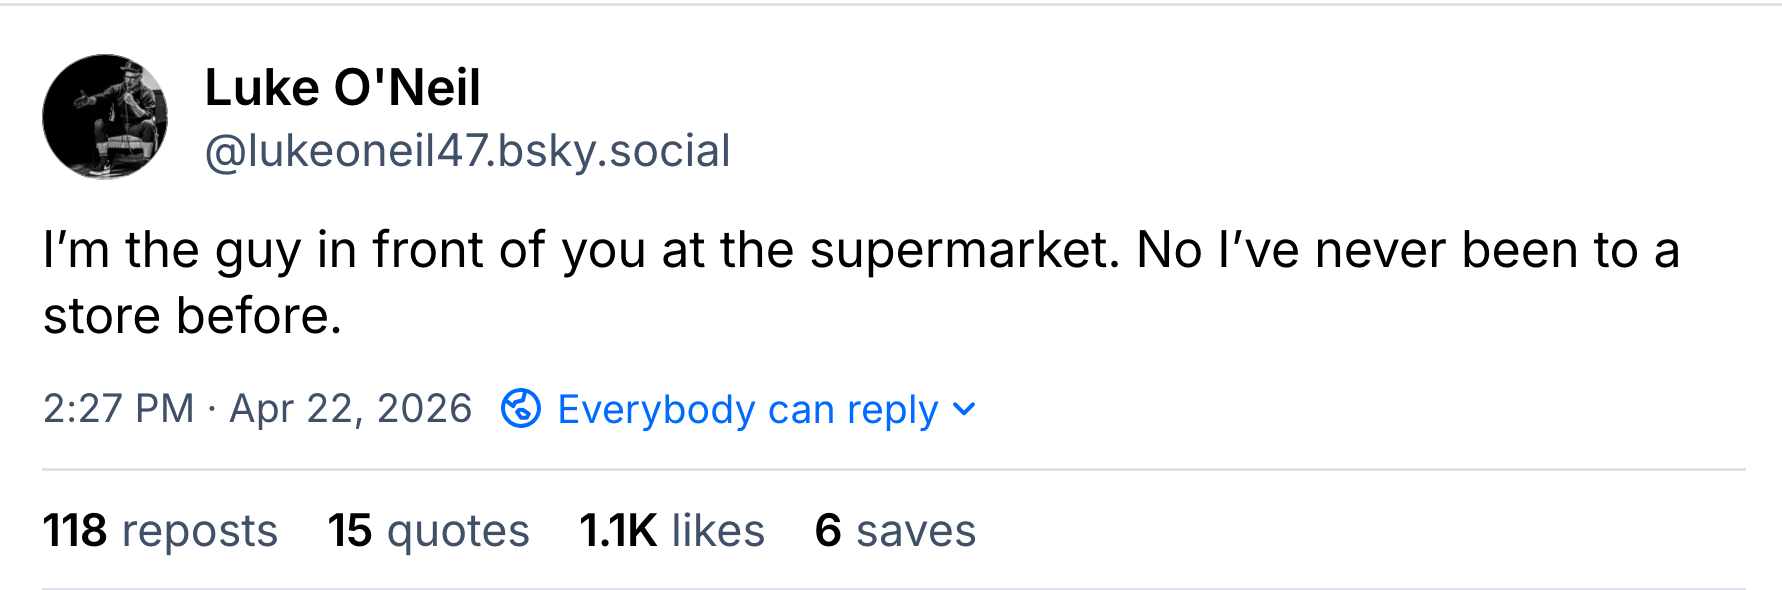Open the Everybody can reply setting
This screenshot has width=1782, height=590.
click(x=747, y=409)
